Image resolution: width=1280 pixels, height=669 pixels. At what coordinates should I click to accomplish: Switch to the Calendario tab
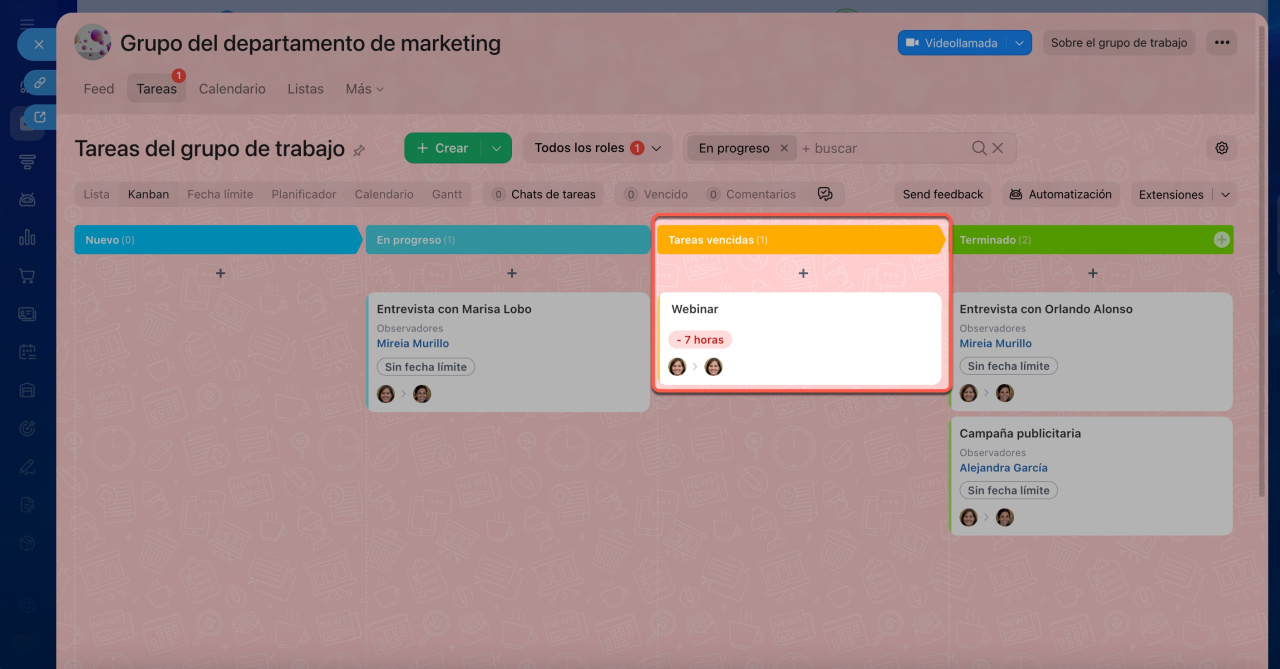coord(232,89)
